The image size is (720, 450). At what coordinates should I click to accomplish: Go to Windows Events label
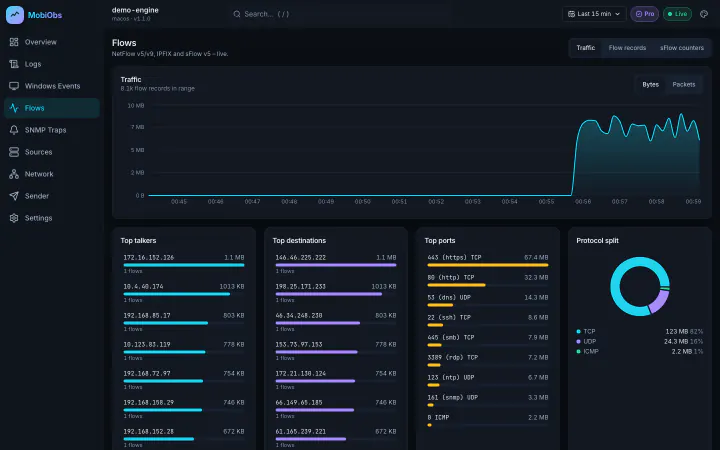click(52, 86)
